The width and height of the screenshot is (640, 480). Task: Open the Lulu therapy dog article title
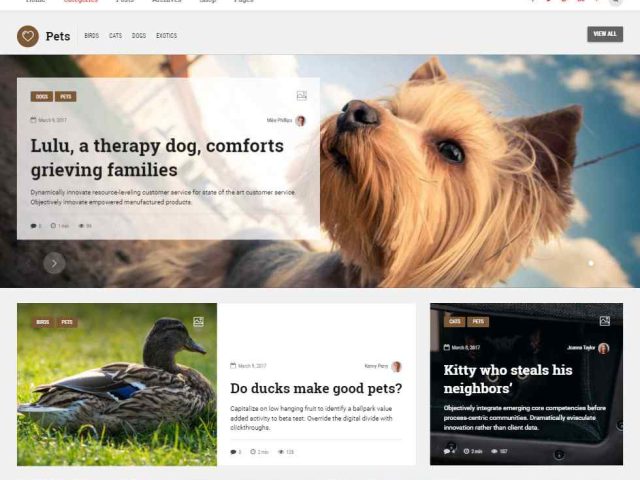(157, 158)
